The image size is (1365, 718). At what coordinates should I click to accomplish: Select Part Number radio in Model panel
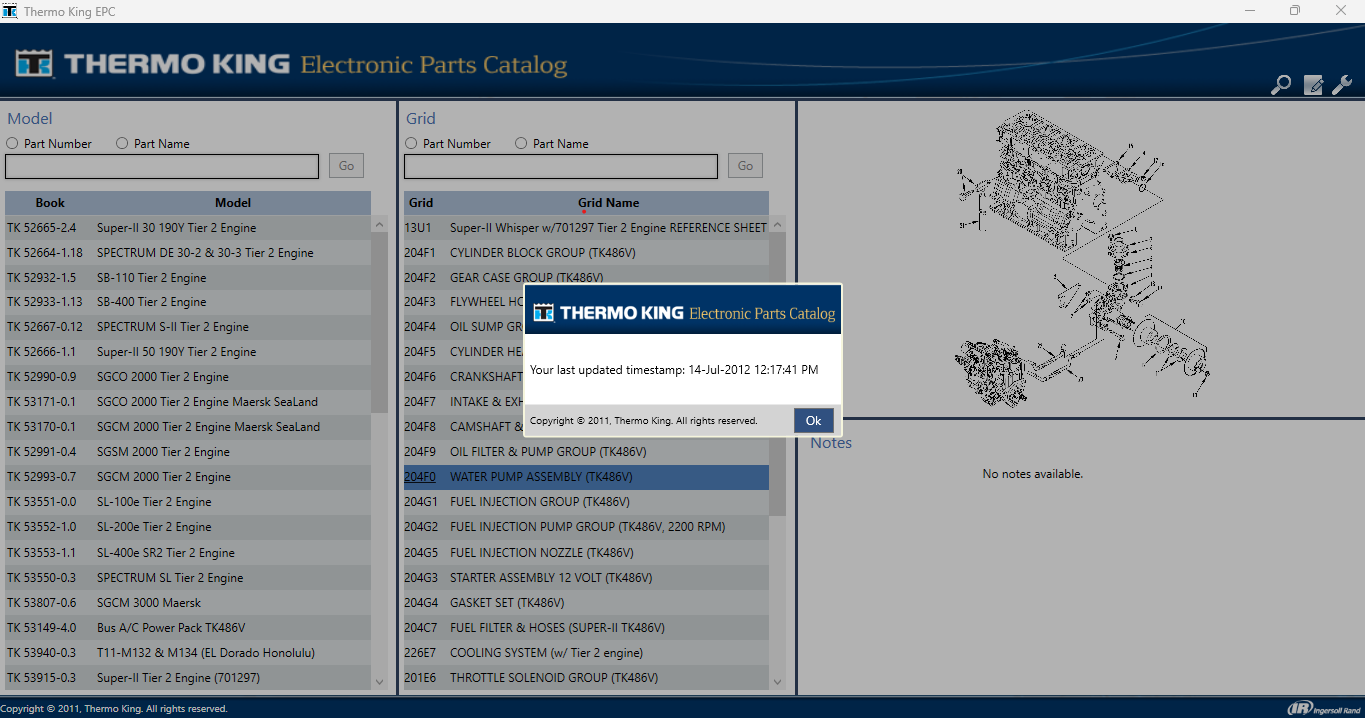12,143
